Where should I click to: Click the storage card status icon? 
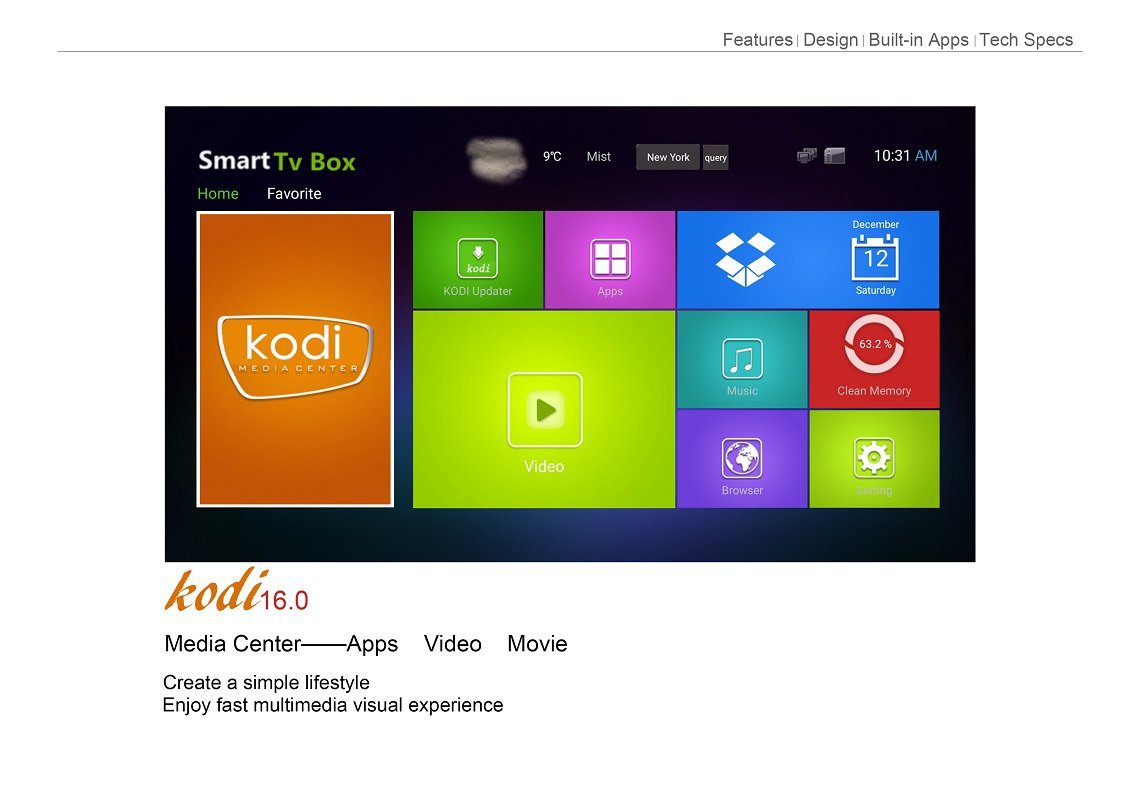pyautogui.click(x=835, y=156)
